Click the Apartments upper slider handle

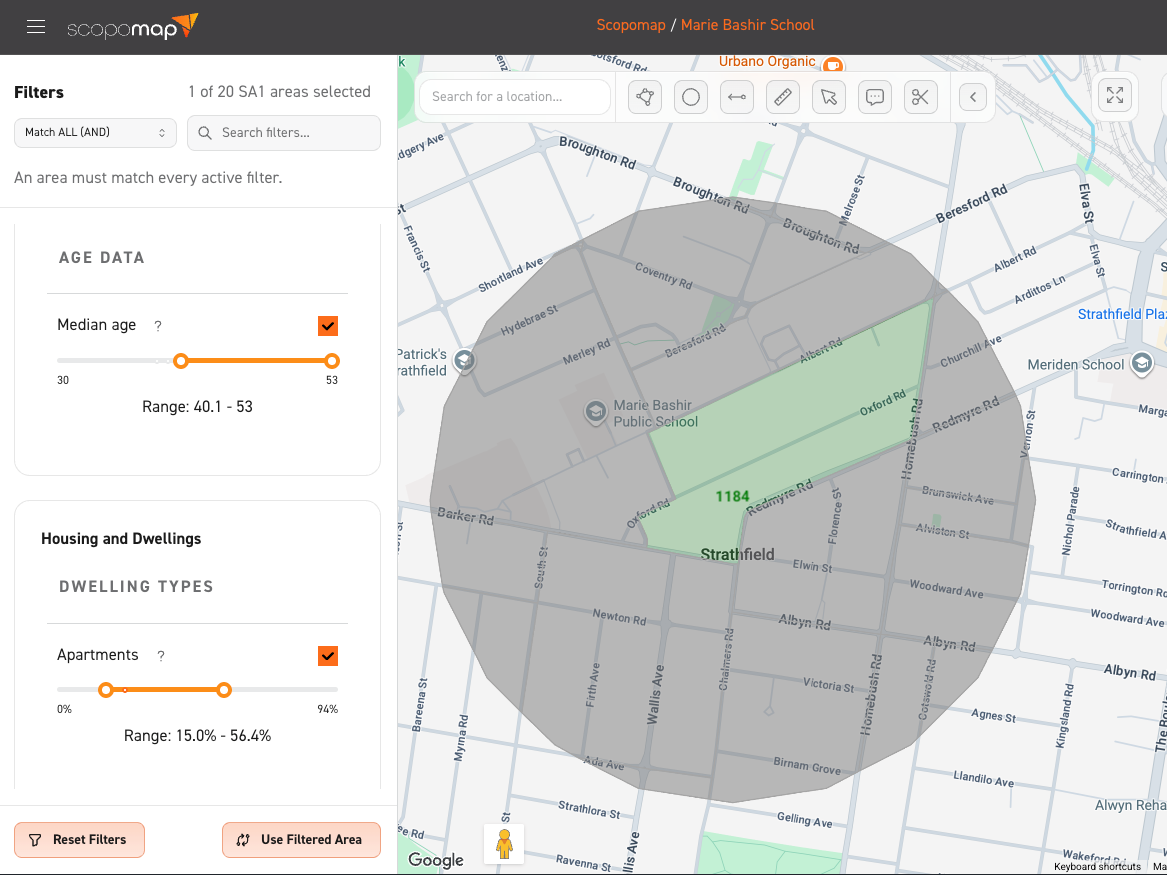pyautogui.click(x=224, y=690)
